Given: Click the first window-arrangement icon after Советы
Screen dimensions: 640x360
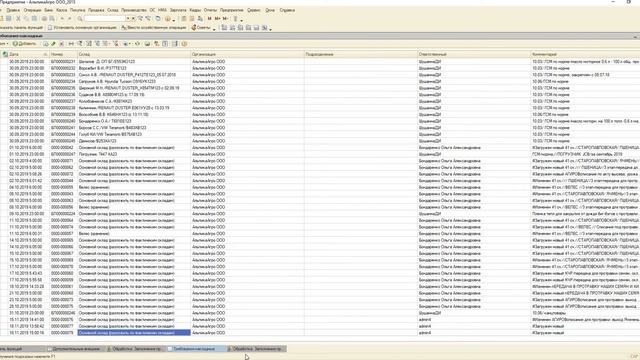Looking at the screenshot, I should pyautogui.click(x=224, y=28).
